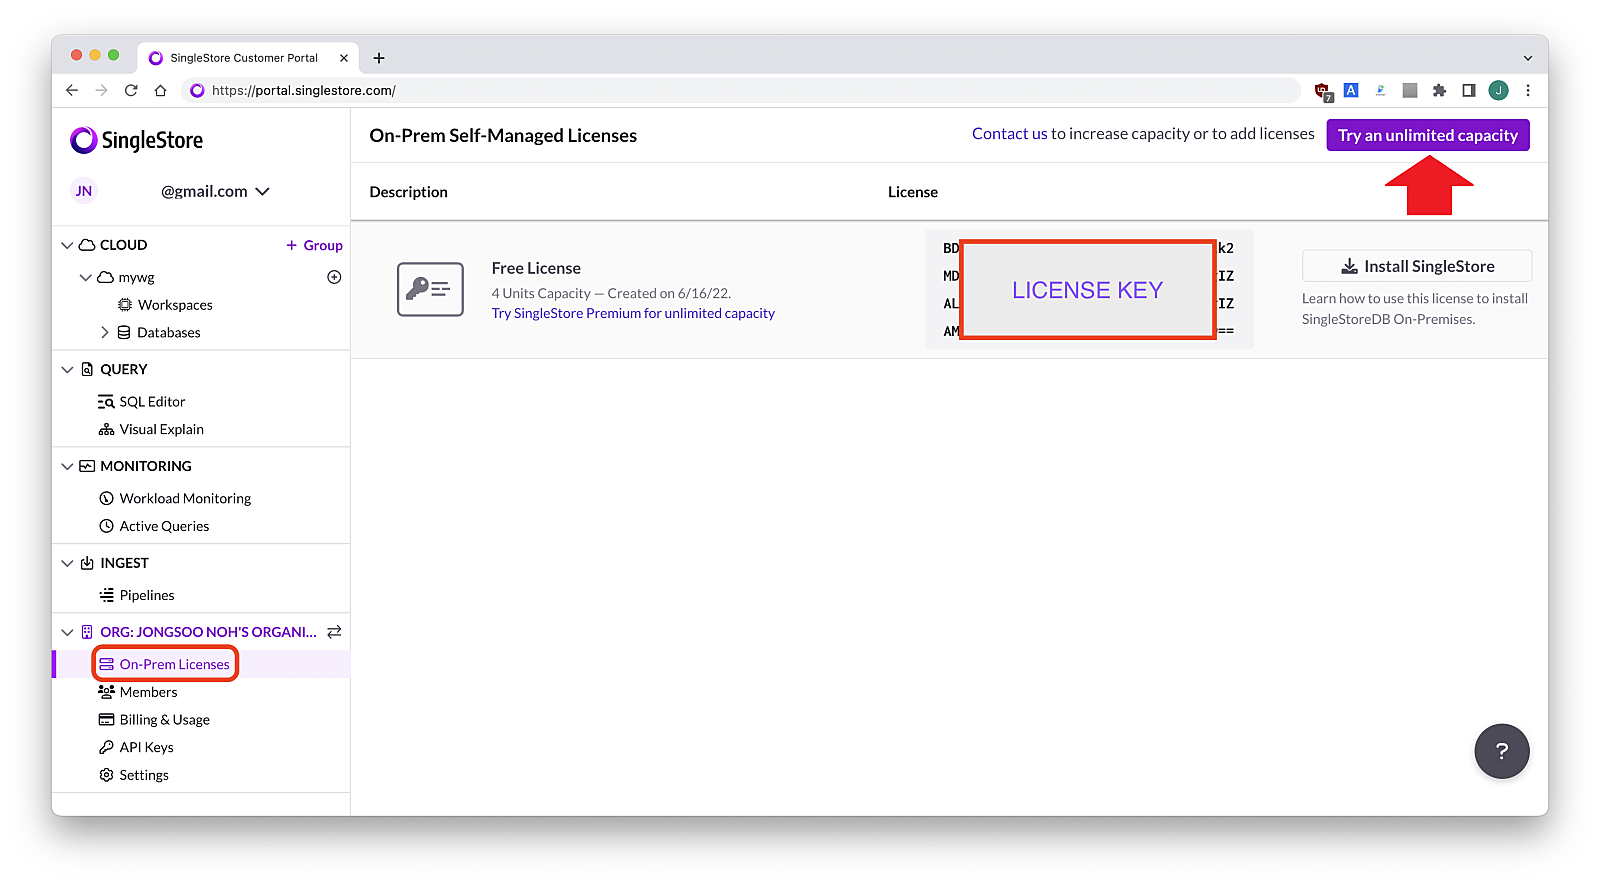Toggle the browser side panel icon

point(1469,90)
